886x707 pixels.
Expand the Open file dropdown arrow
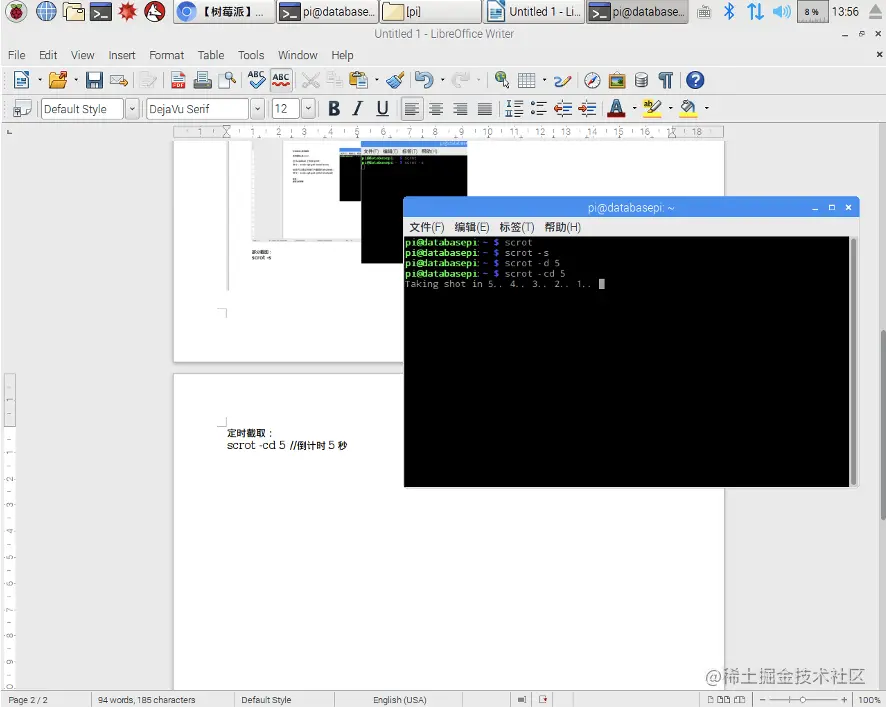(x=76, y=80)
